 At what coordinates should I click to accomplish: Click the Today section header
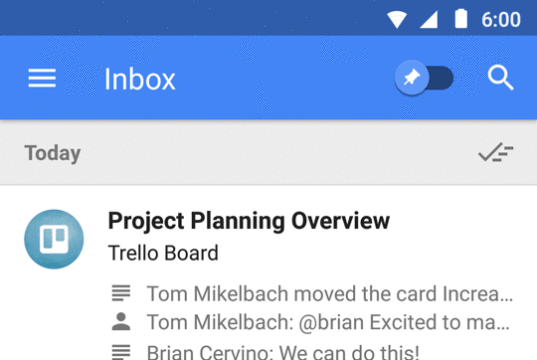(x=52, y=153)
